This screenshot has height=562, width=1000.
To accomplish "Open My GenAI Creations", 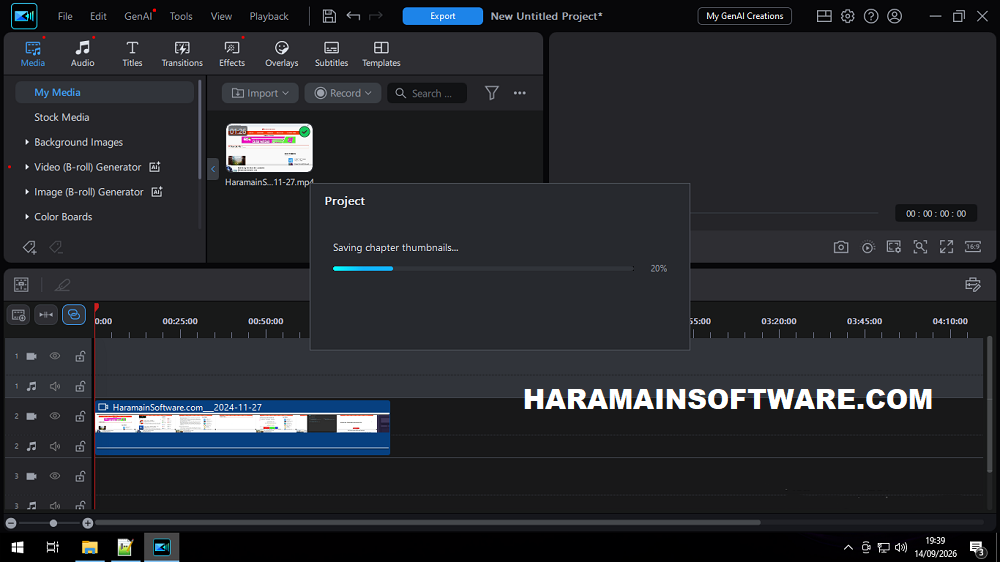I will [744, 16].
